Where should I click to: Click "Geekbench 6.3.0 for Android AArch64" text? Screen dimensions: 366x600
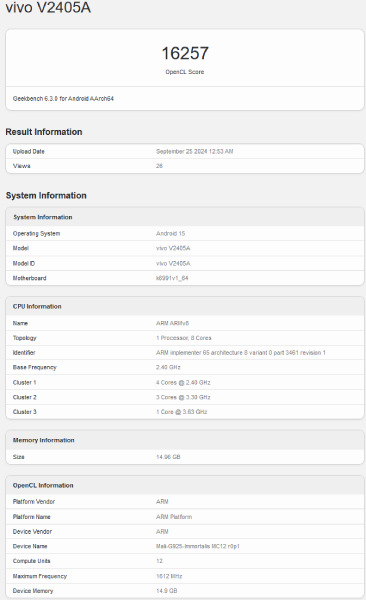[63, 99]
